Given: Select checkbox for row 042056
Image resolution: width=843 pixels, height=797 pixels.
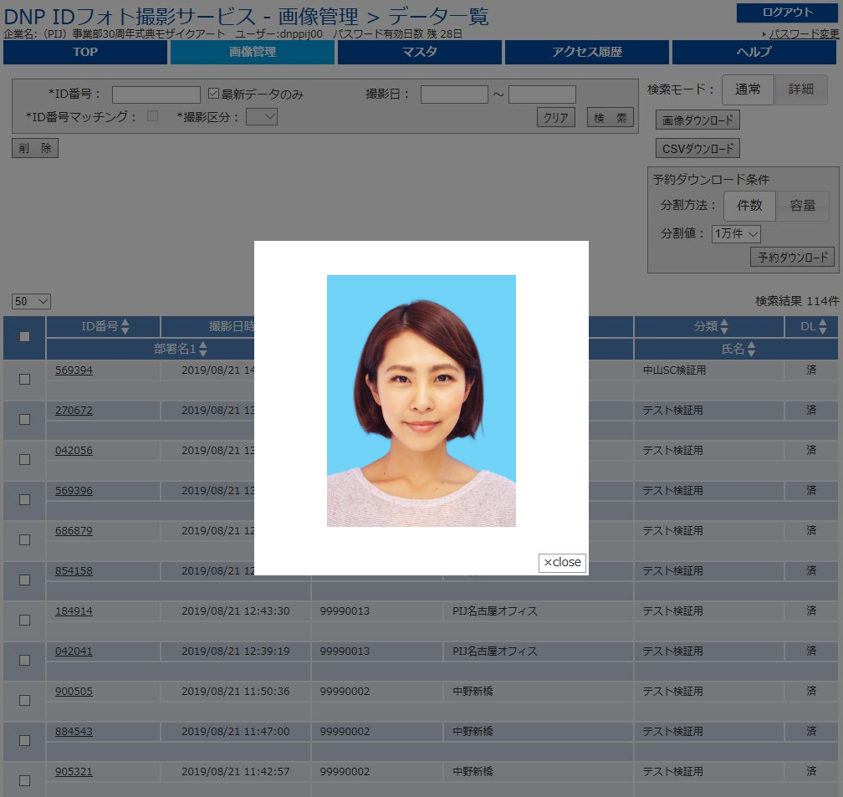Looking at the screenshot, I should click(24, 459).
